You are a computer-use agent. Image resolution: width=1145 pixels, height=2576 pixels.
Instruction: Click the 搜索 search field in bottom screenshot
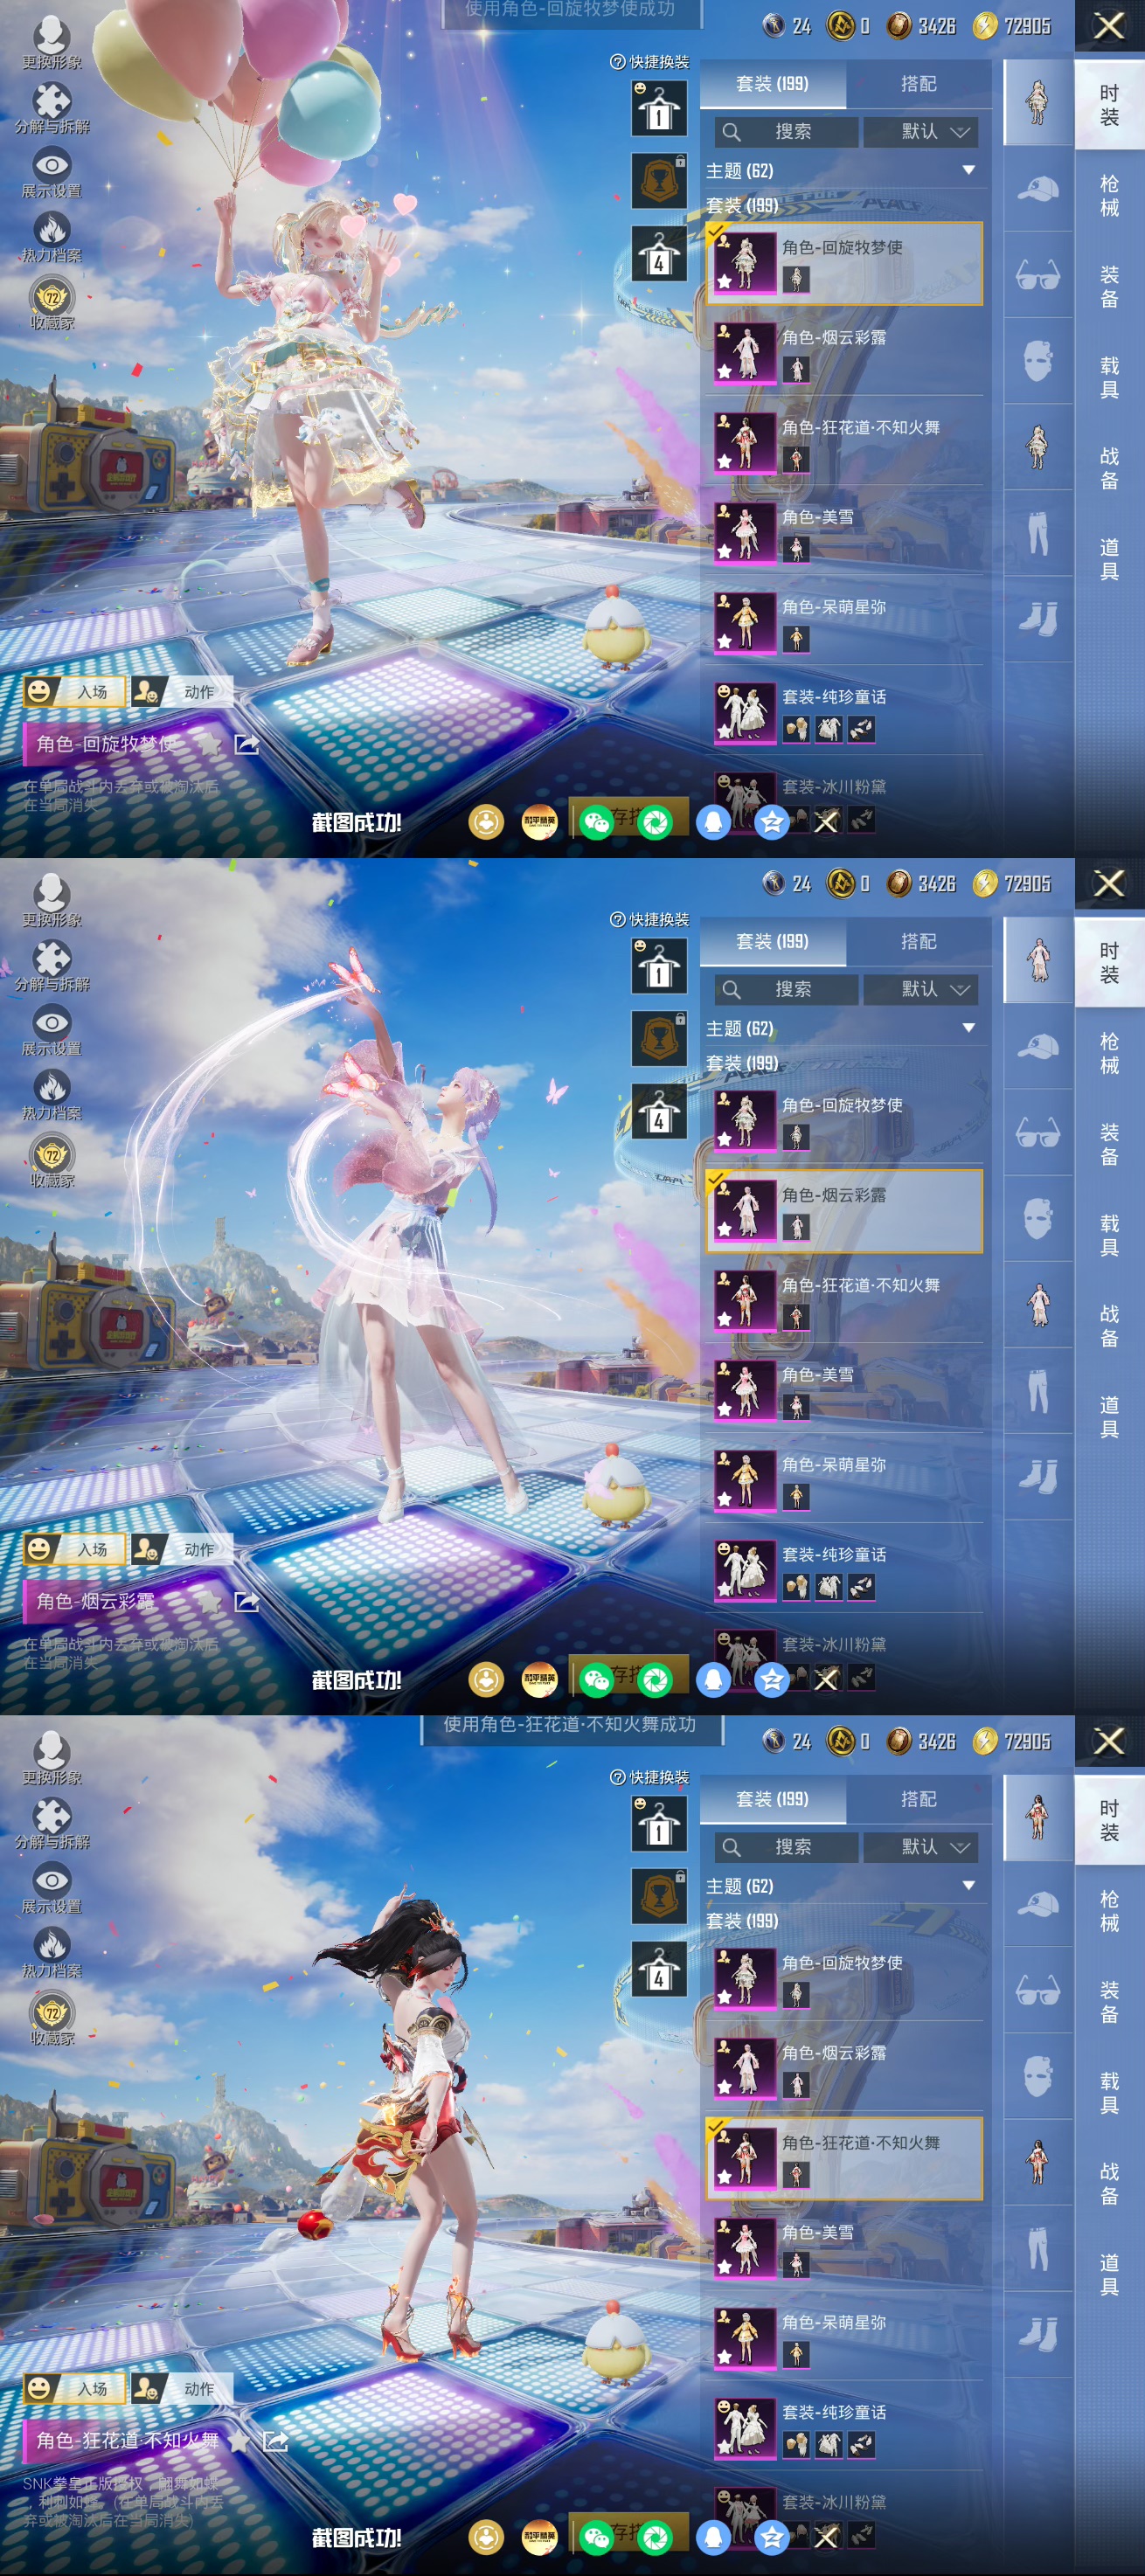[x=786, y=1848]
